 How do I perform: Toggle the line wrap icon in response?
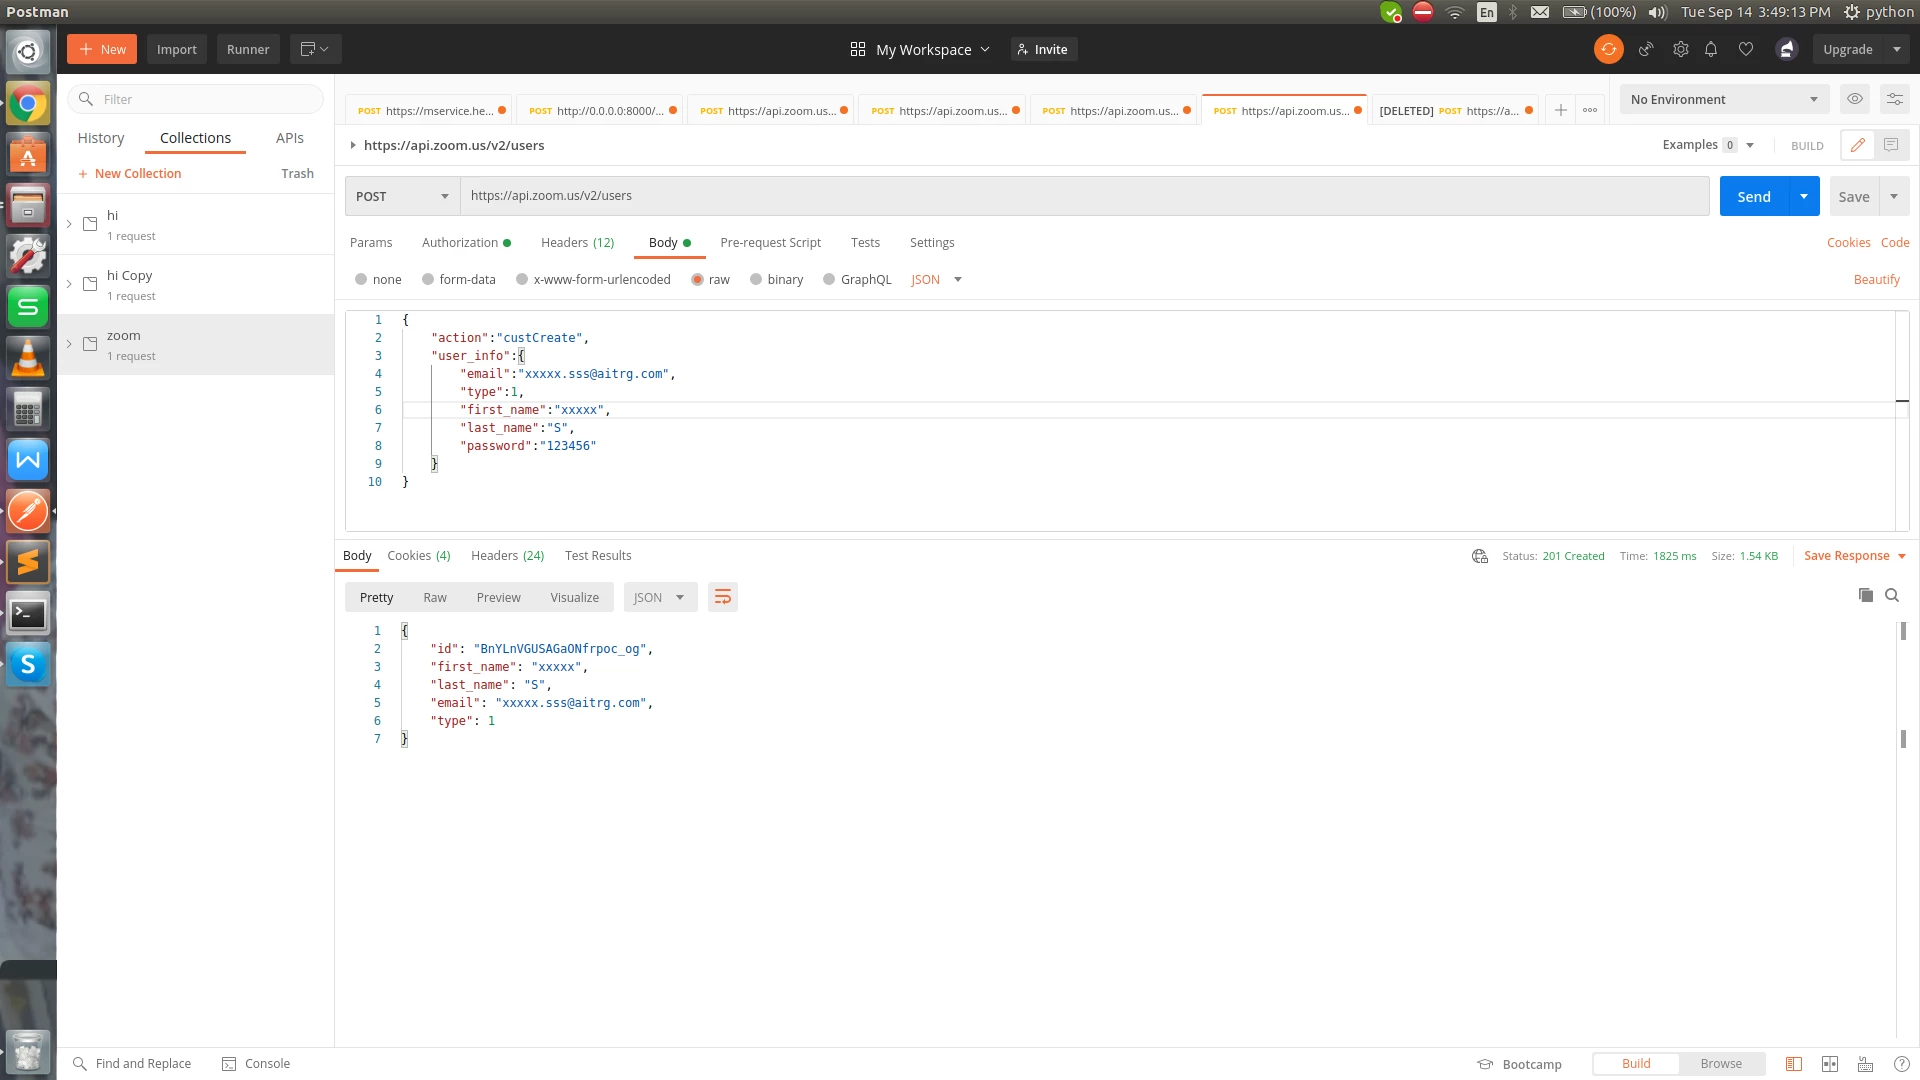722,597
